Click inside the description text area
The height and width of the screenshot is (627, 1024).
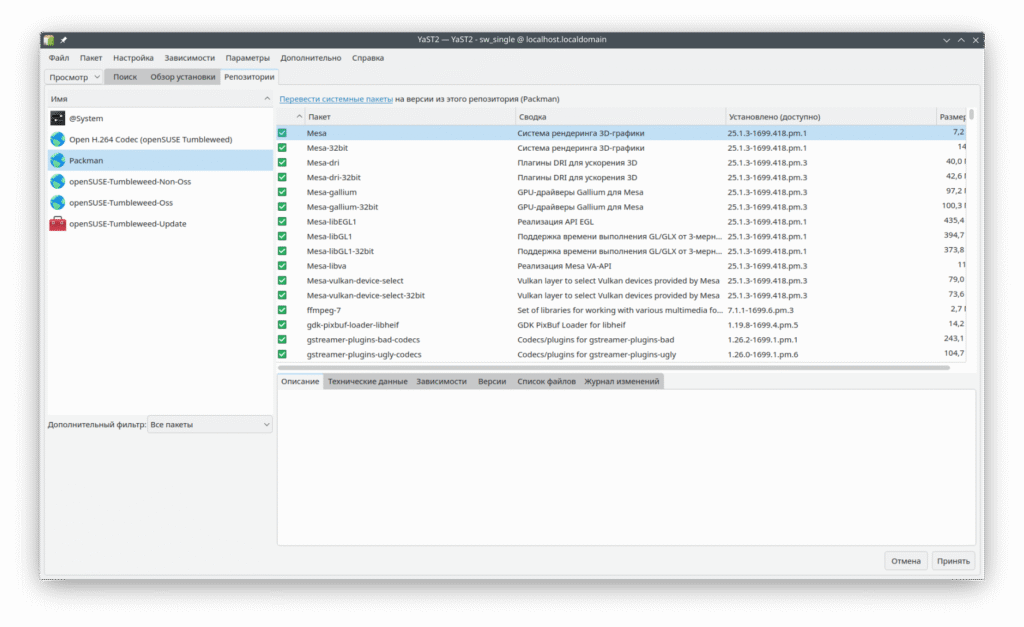click(626, 467)
